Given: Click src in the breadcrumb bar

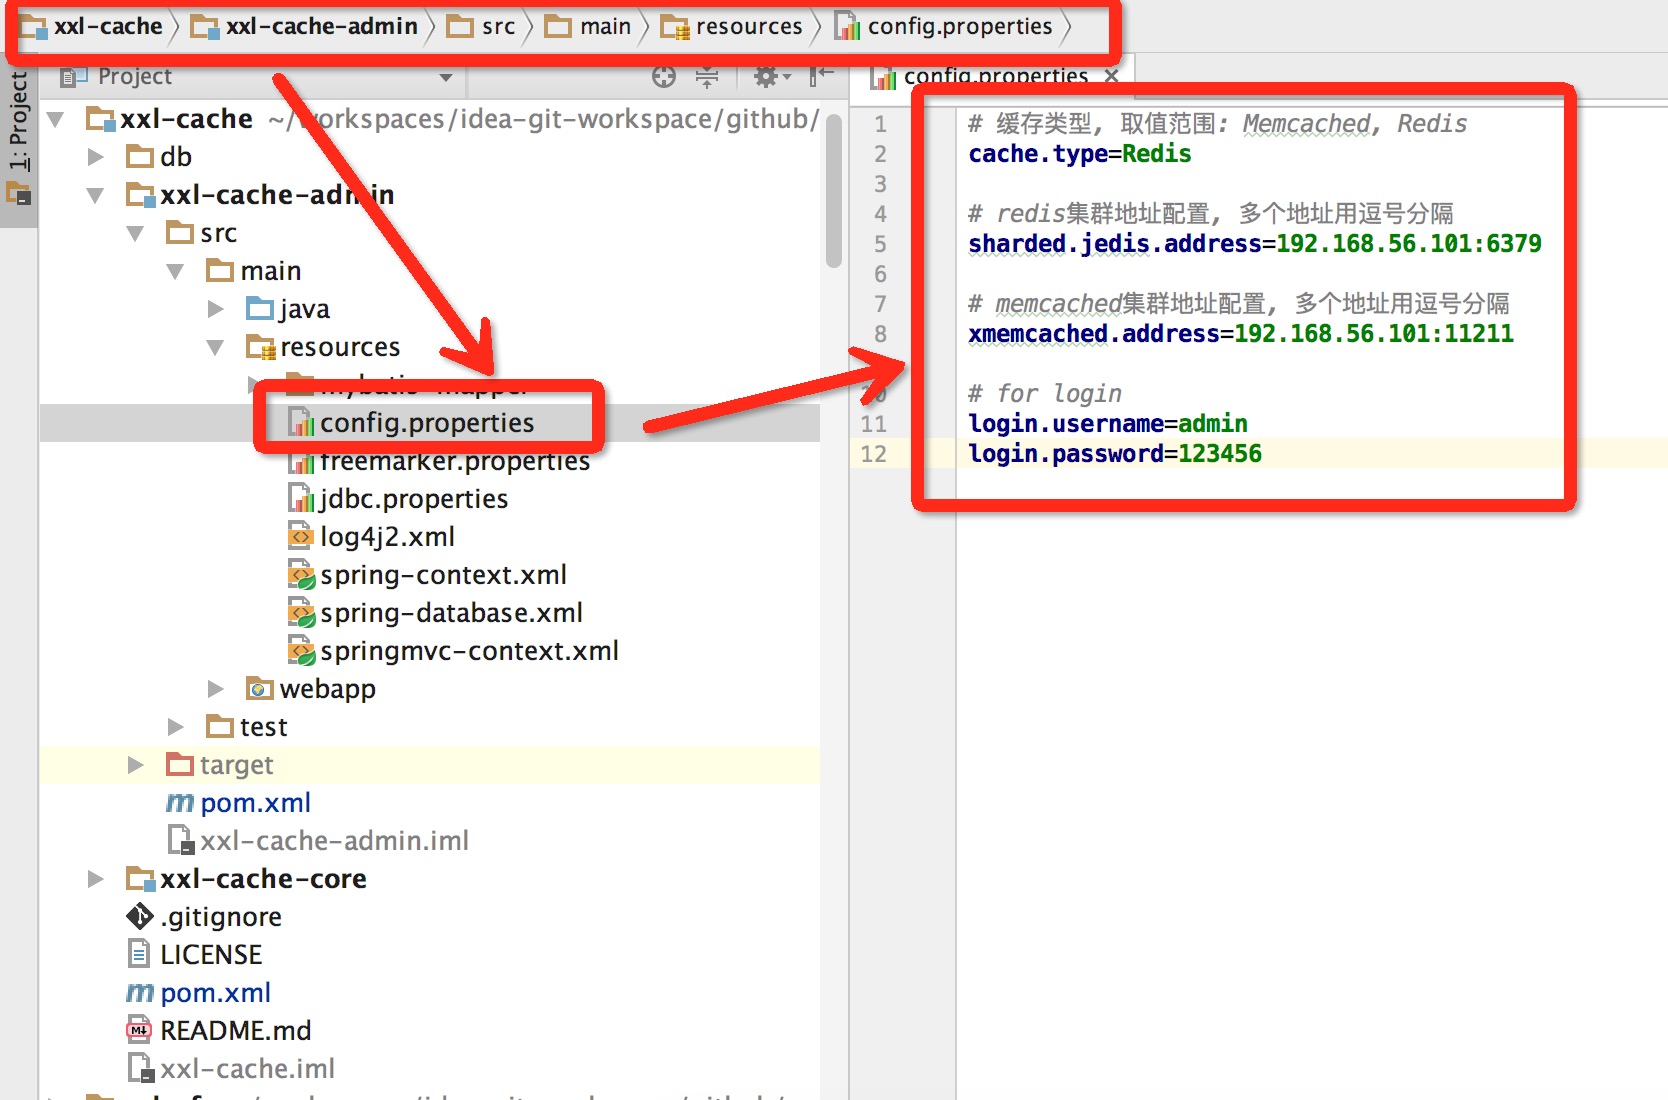Looking at the screenshot, I should 498,26.
